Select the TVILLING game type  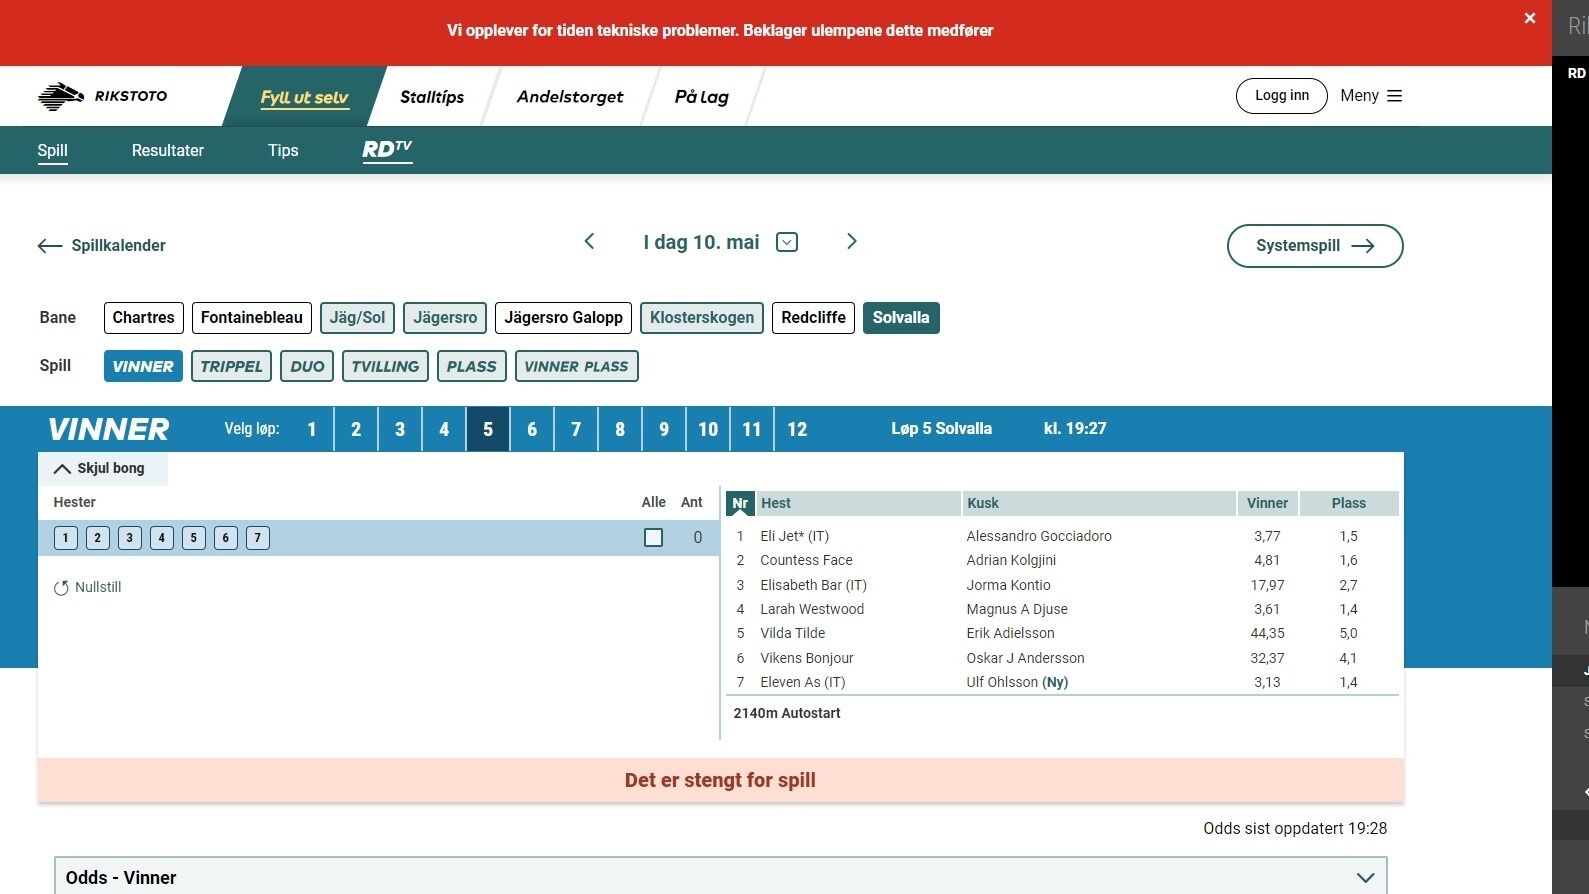[x=385, y=366]
